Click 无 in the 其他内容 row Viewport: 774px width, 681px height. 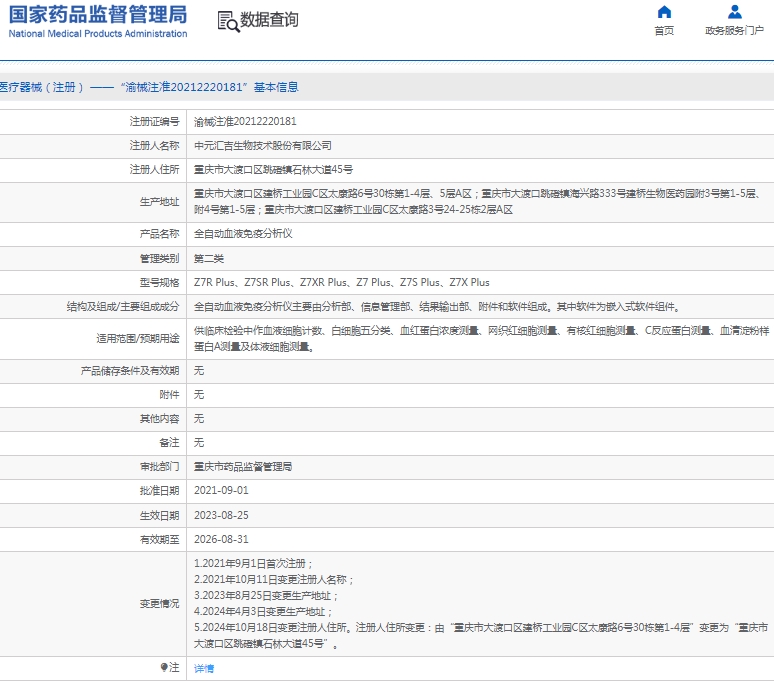[199, 419]
